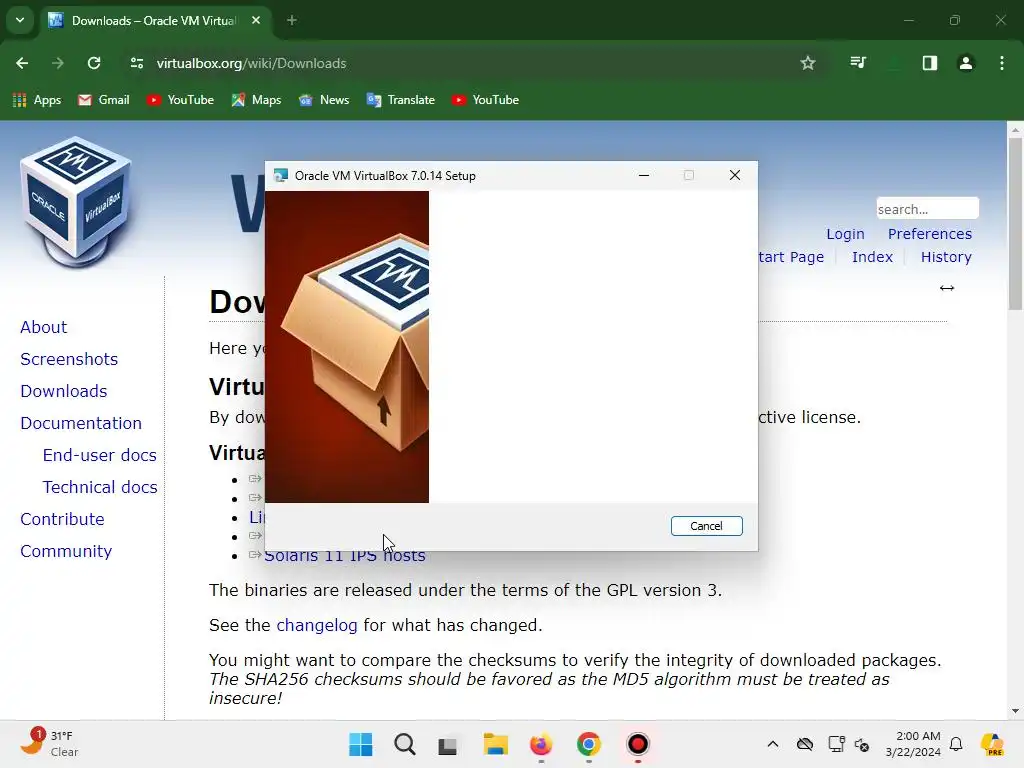Screen dimensions: 1024x768
Task: Select the Downloads – Oracle VM VirtualBox tab
Action: pyautogui.click(x=154, y=20)
